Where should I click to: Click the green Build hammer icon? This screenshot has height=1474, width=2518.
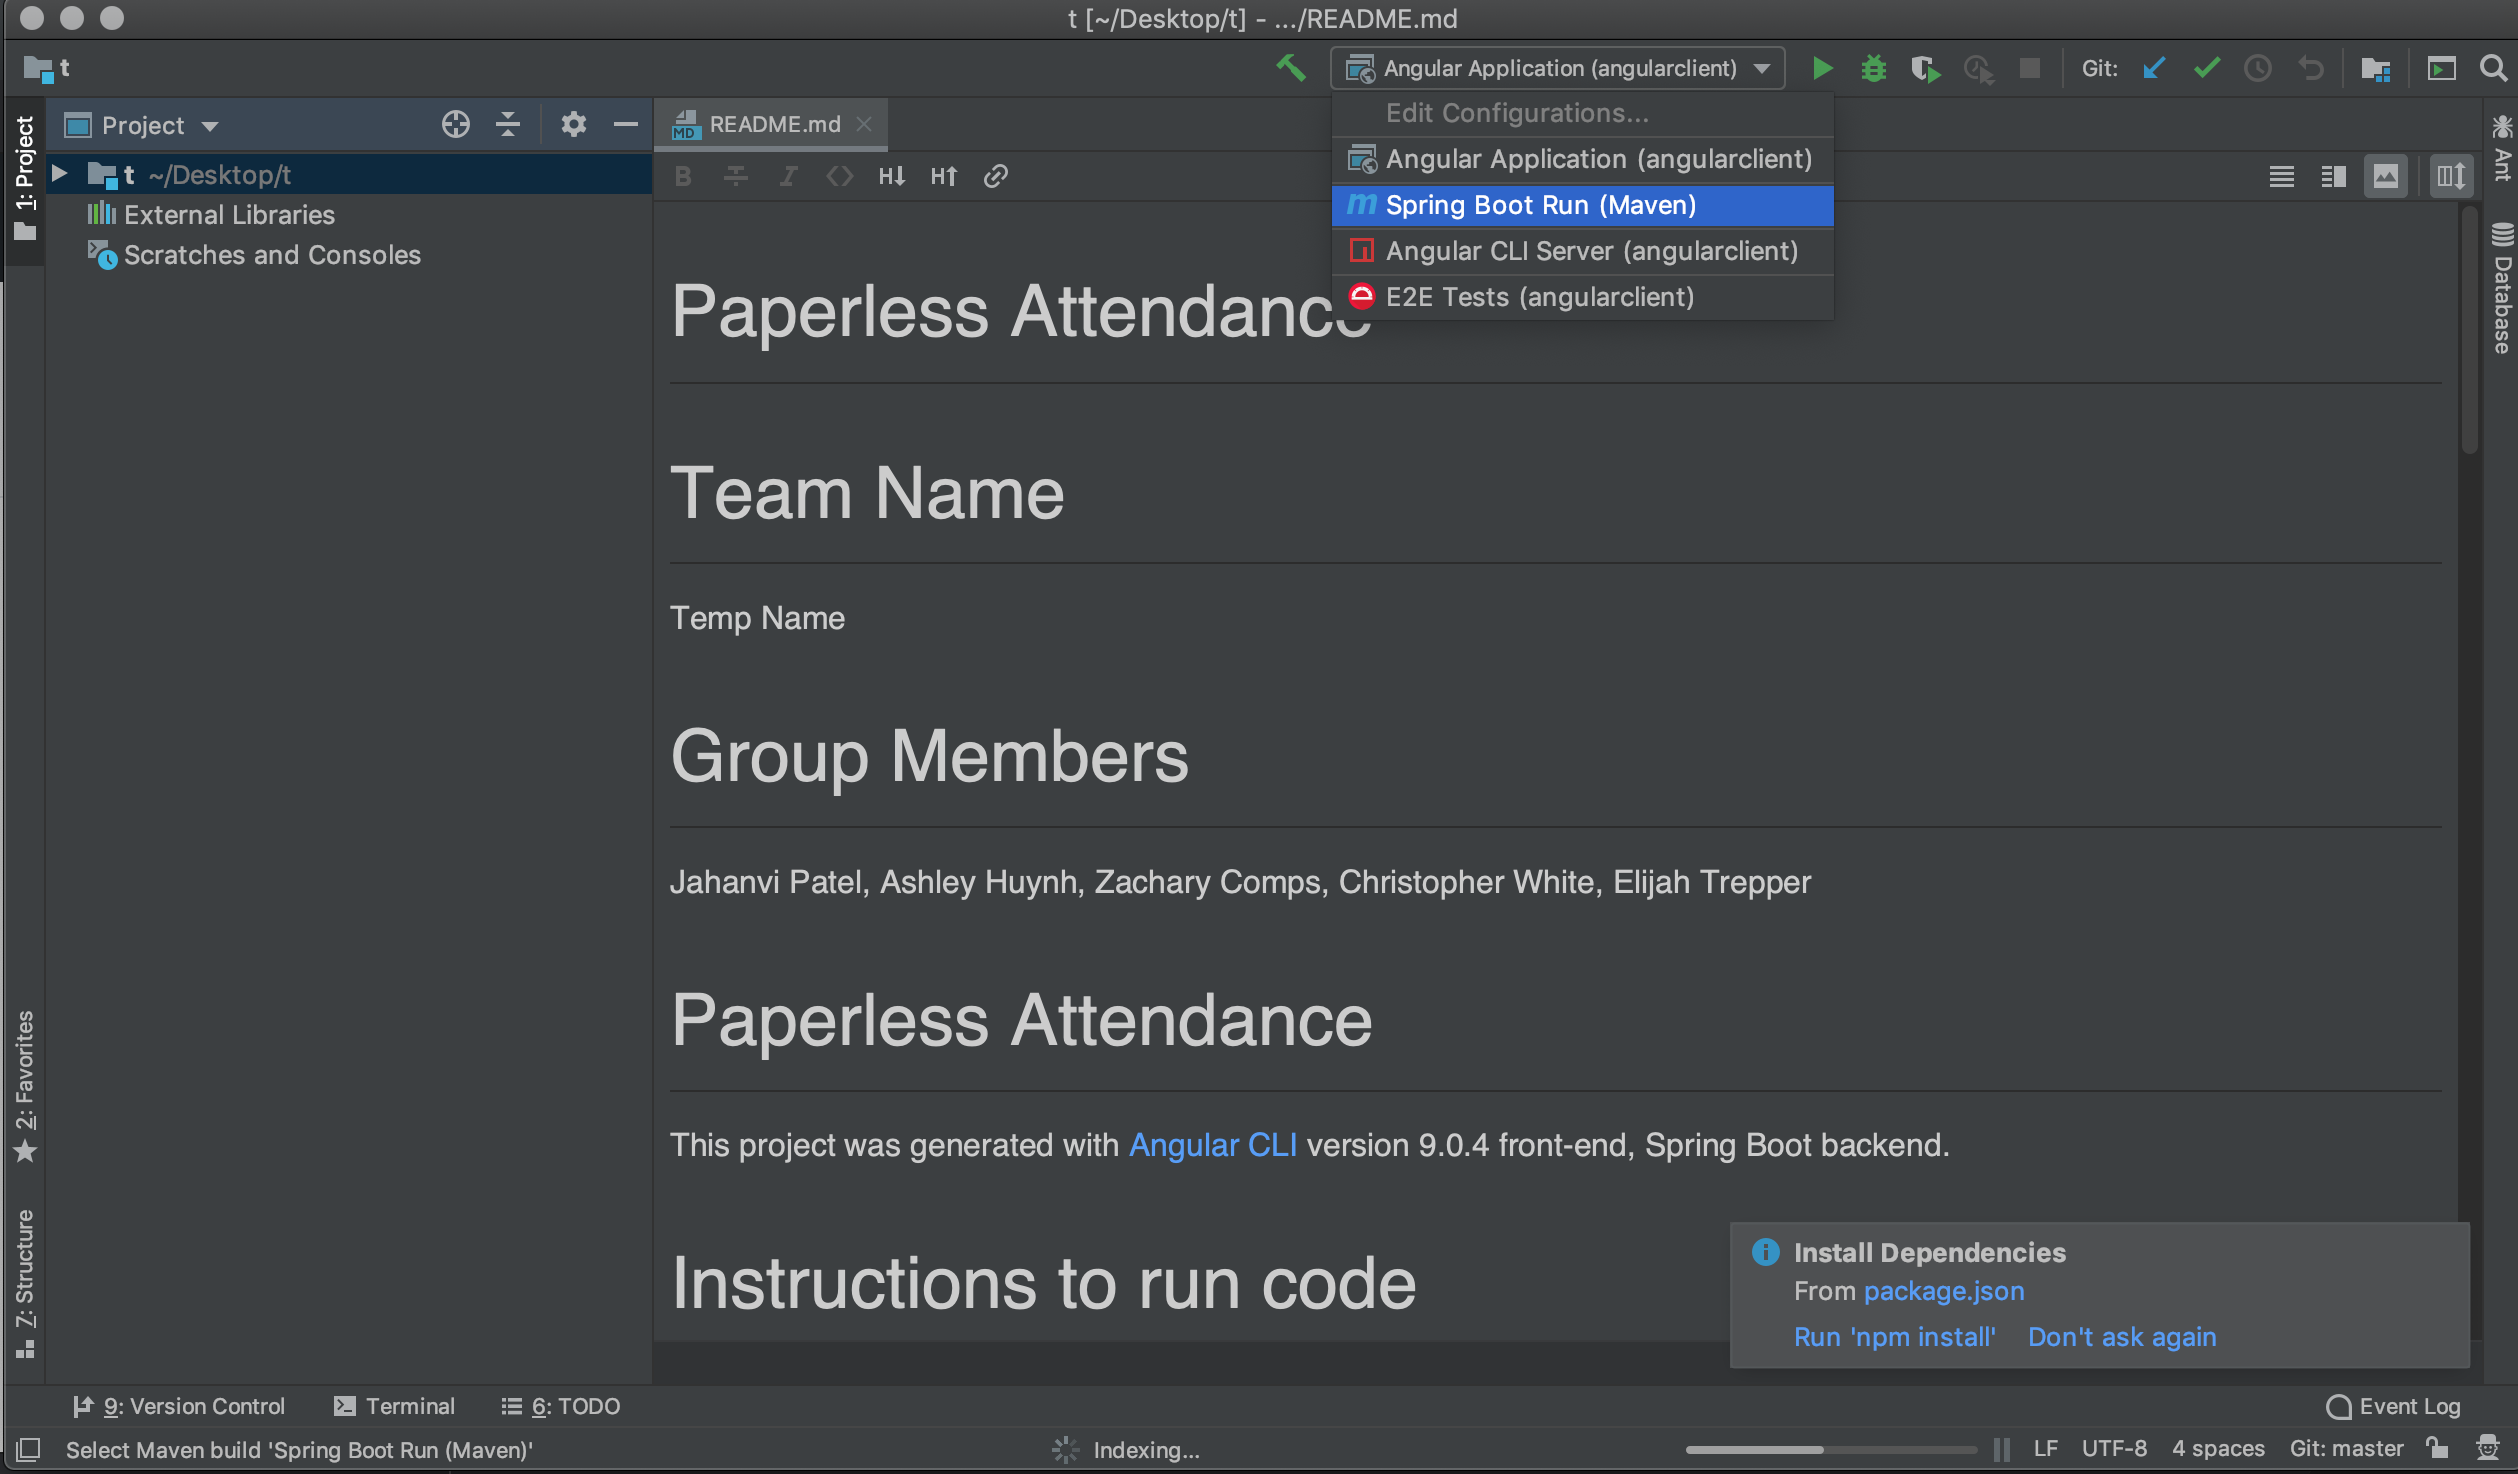pyautogui.click(x=1290, y=68)
